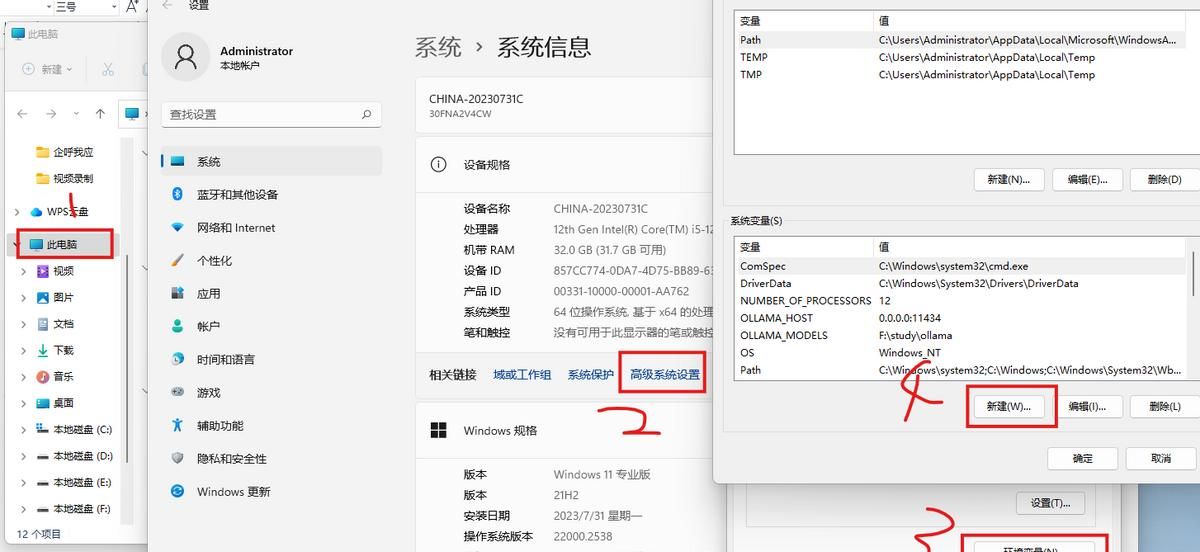Click the Administrator account avatar
Image resolution: width=1200 pixels, height=552 pixels.
(x=185, y=58)
